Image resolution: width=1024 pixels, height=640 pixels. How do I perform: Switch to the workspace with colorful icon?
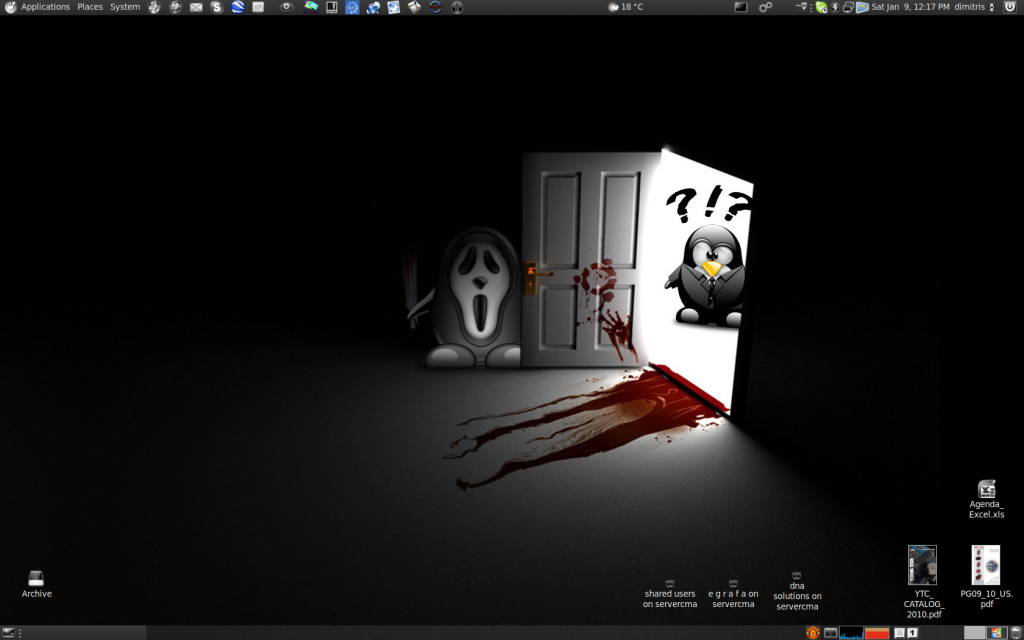996,633
